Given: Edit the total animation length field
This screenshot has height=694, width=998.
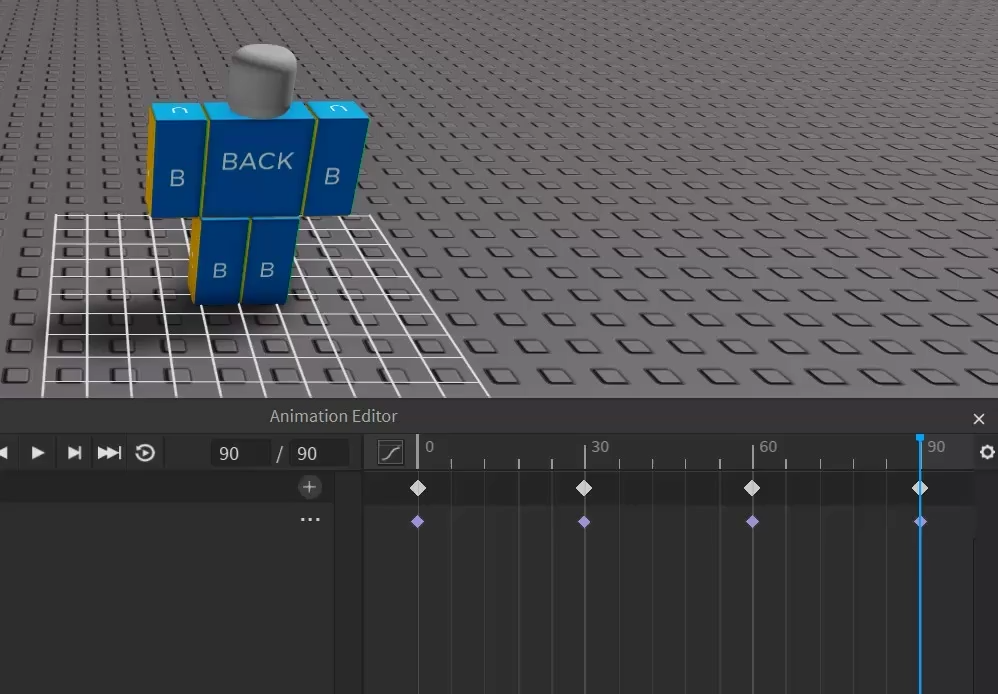Looking at the screenshot, I should tap(318, 453).
